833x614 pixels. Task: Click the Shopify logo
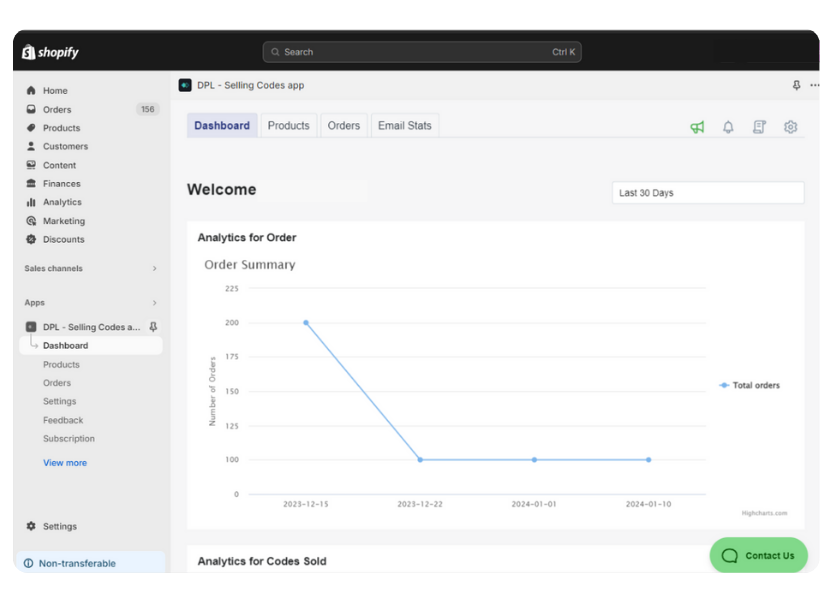(51, 52)
